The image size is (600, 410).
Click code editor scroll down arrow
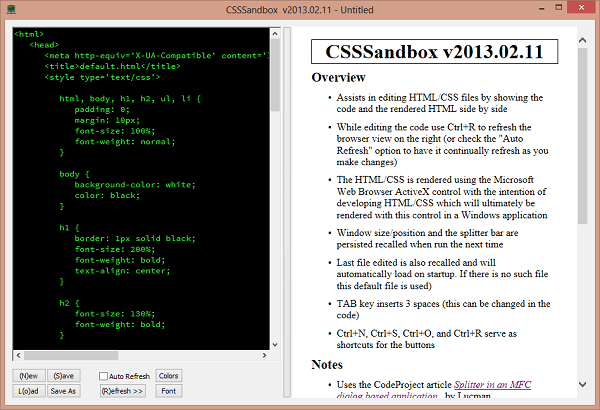coord(275,345)
